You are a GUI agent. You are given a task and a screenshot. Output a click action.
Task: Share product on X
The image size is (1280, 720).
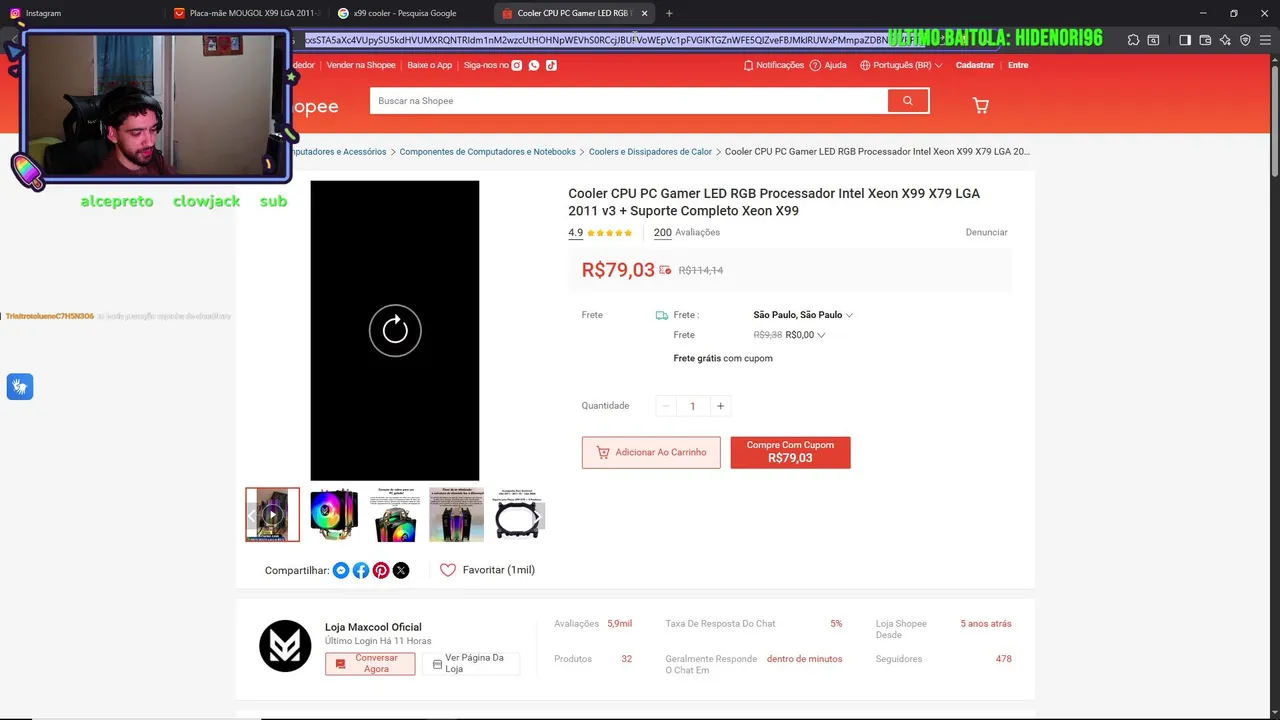click(401, 570)
